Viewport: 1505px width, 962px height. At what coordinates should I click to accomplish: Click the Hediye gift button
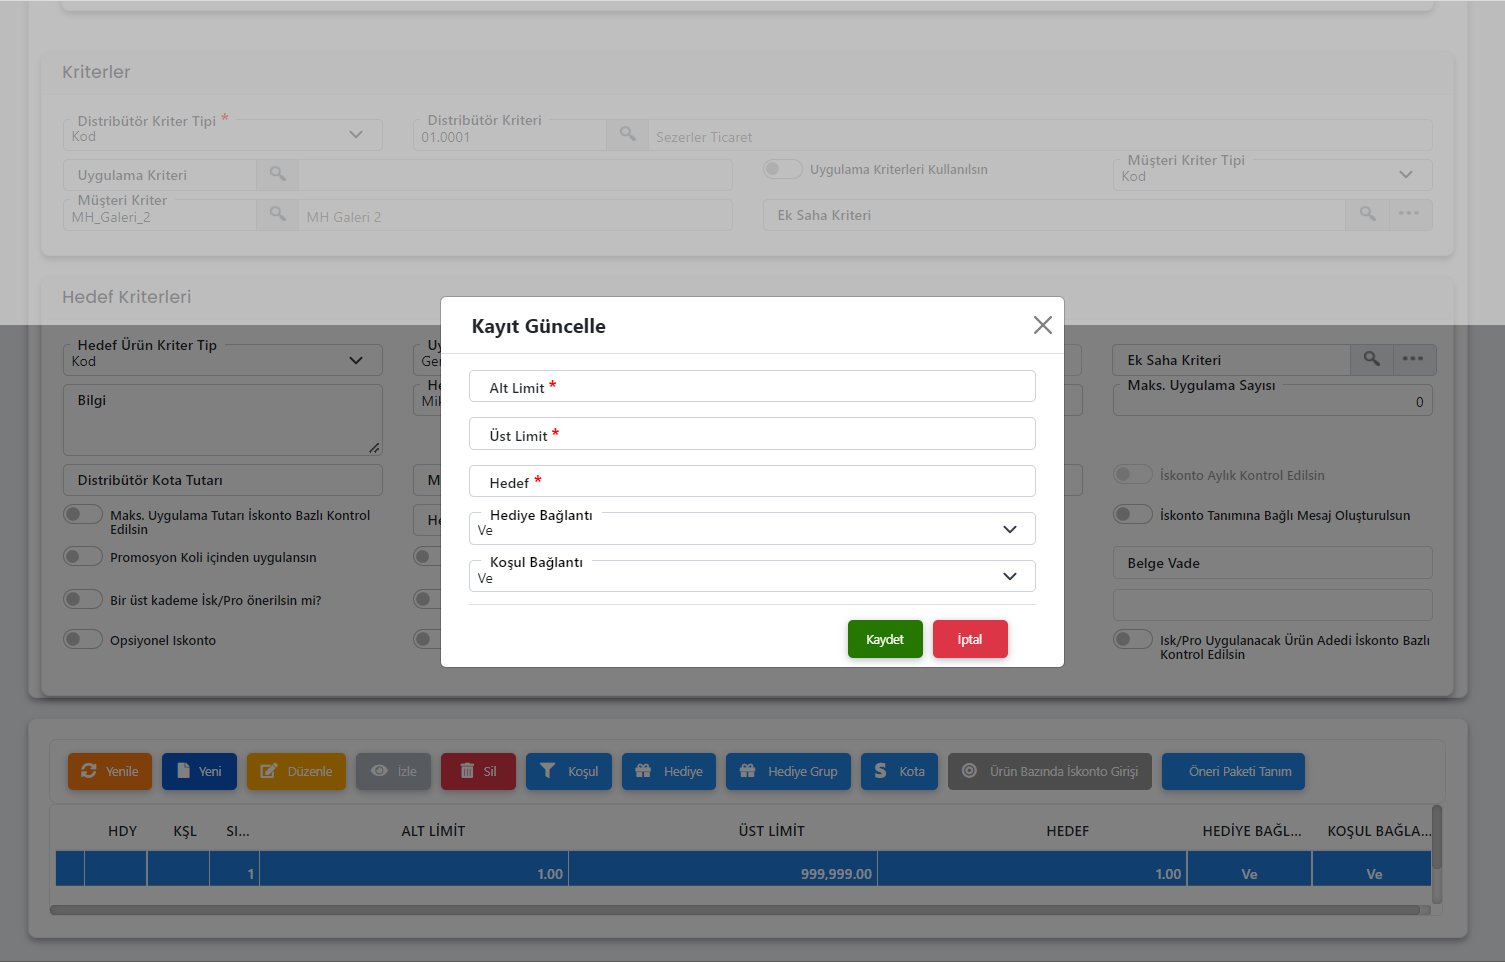tap(668, 771)
